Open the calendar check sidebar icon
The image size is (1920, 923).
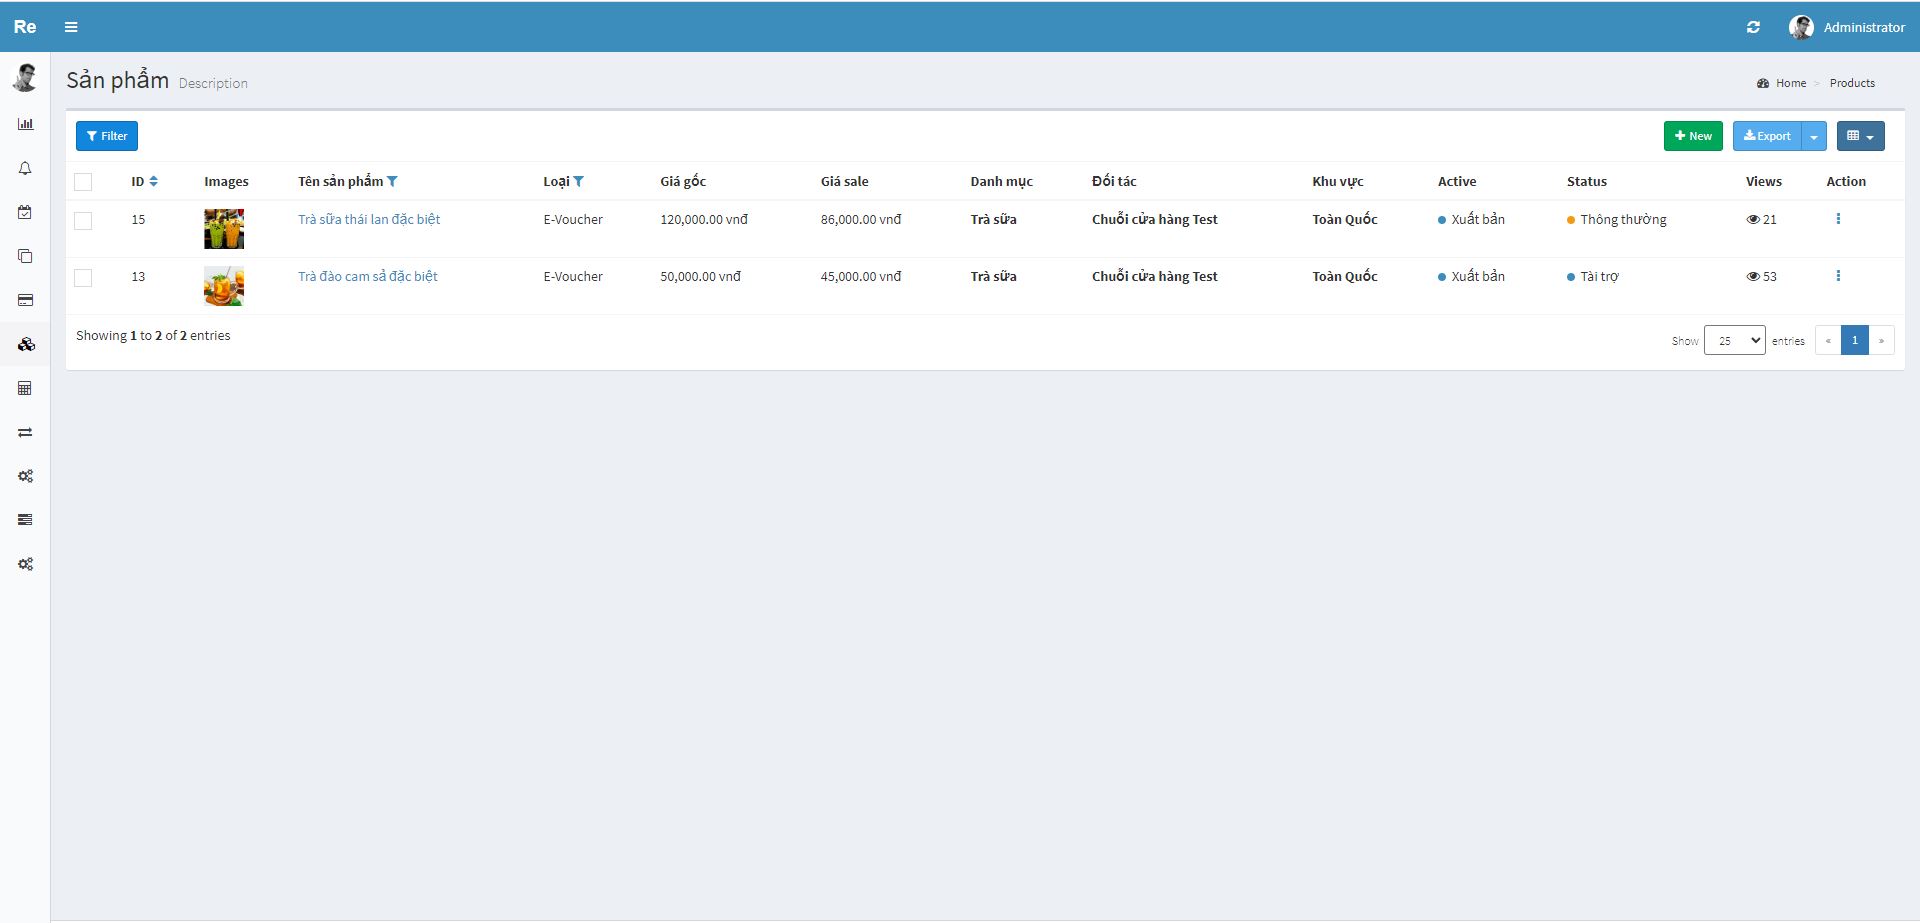25,212
